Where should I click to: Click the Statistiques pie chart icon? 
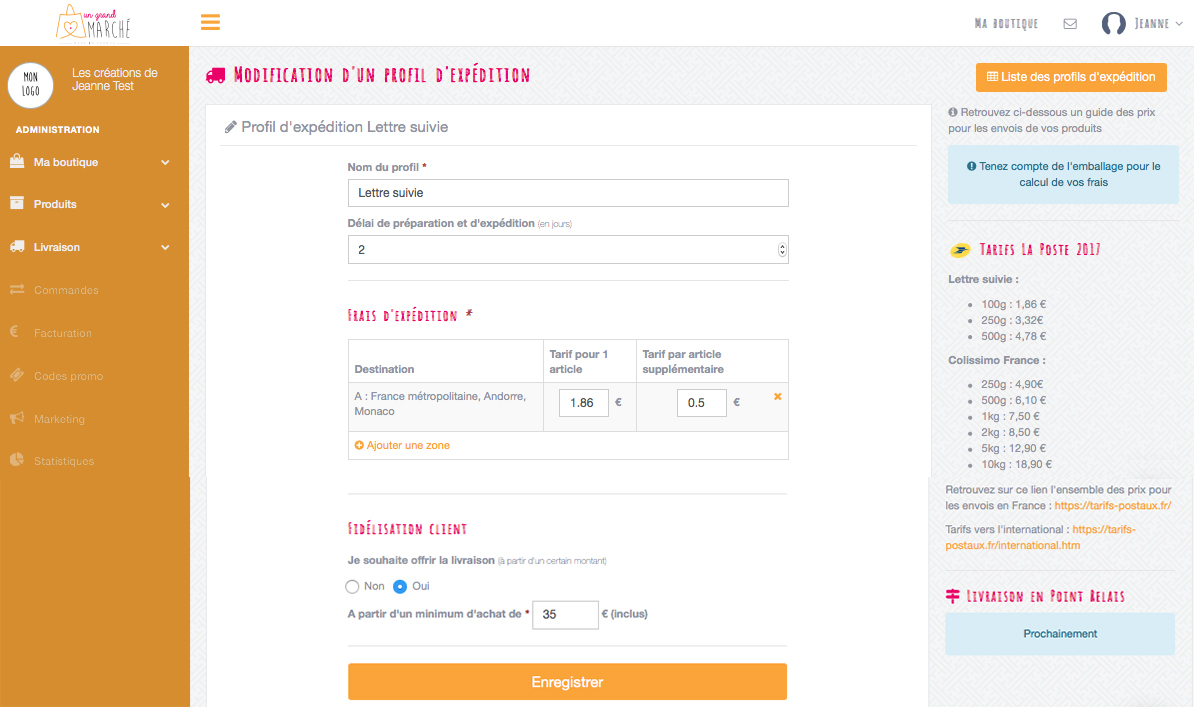pos(17,460)
